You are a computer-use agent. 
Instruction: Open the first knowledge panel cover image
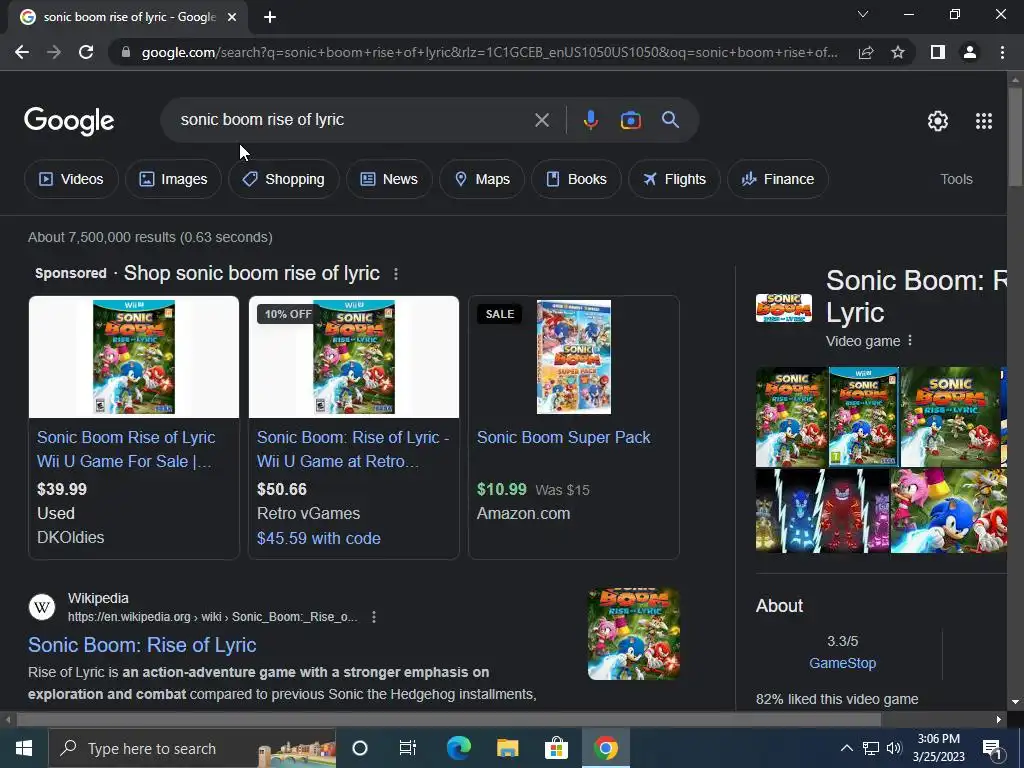pyautogui.click(x=792, y=417)
